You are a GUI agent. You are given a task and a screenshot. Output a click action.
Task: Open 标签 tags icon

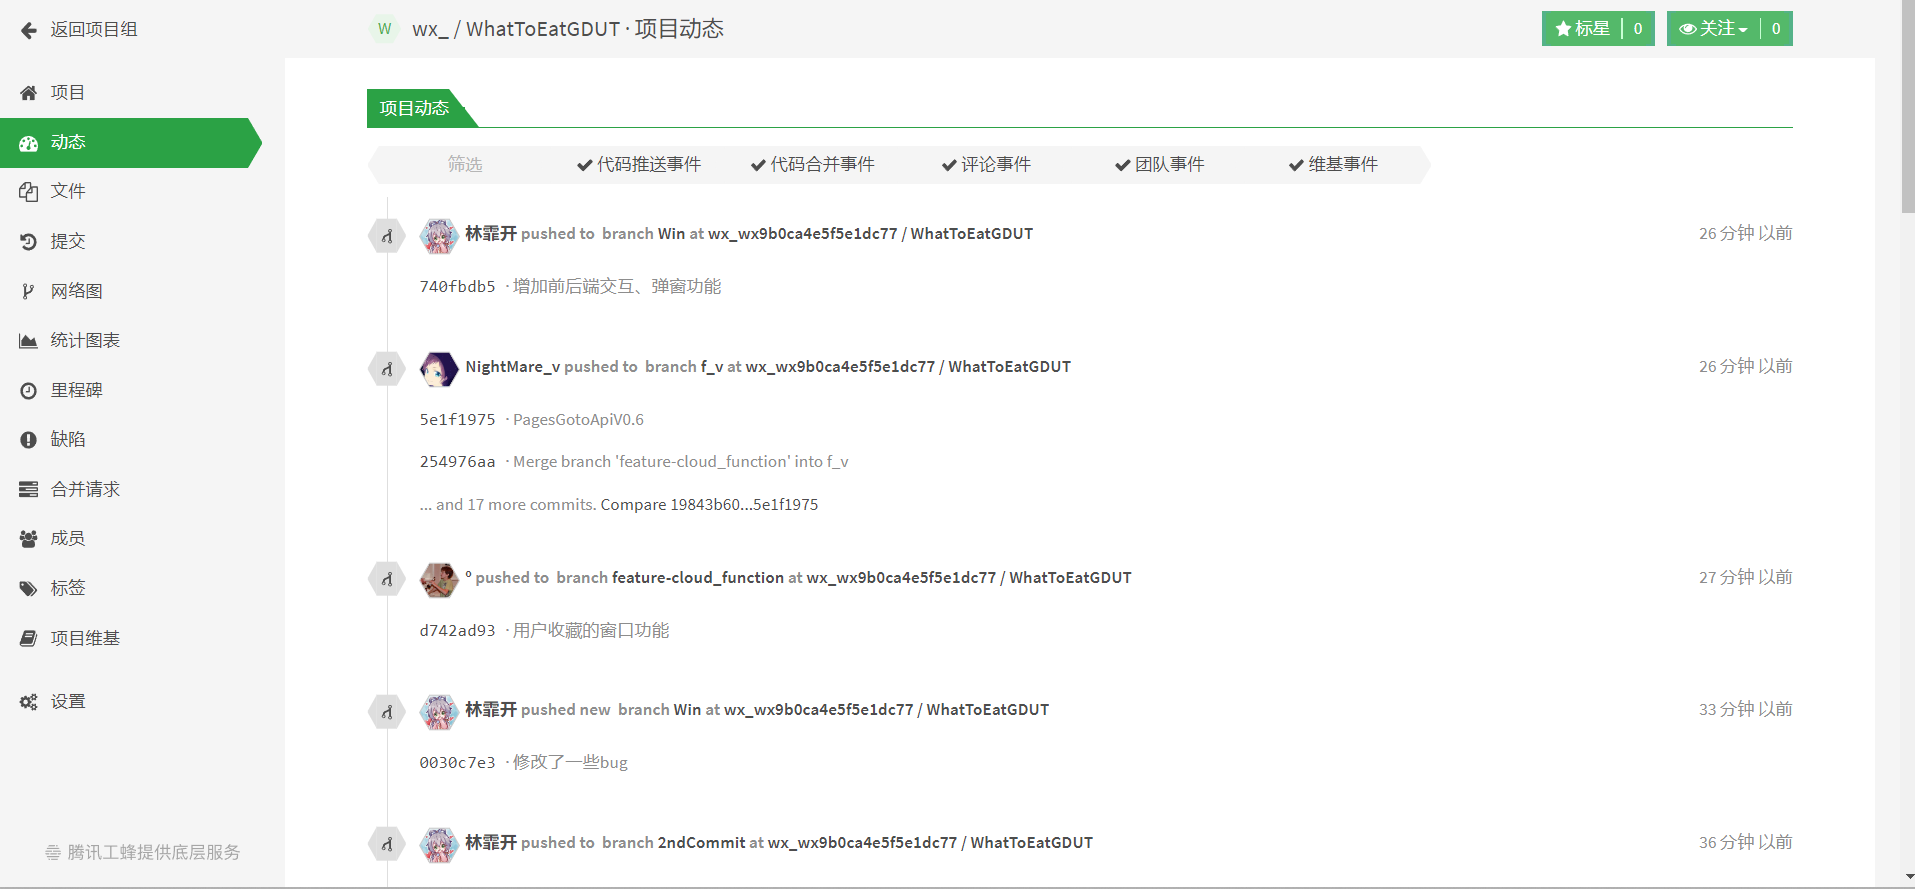click(29, 589)
